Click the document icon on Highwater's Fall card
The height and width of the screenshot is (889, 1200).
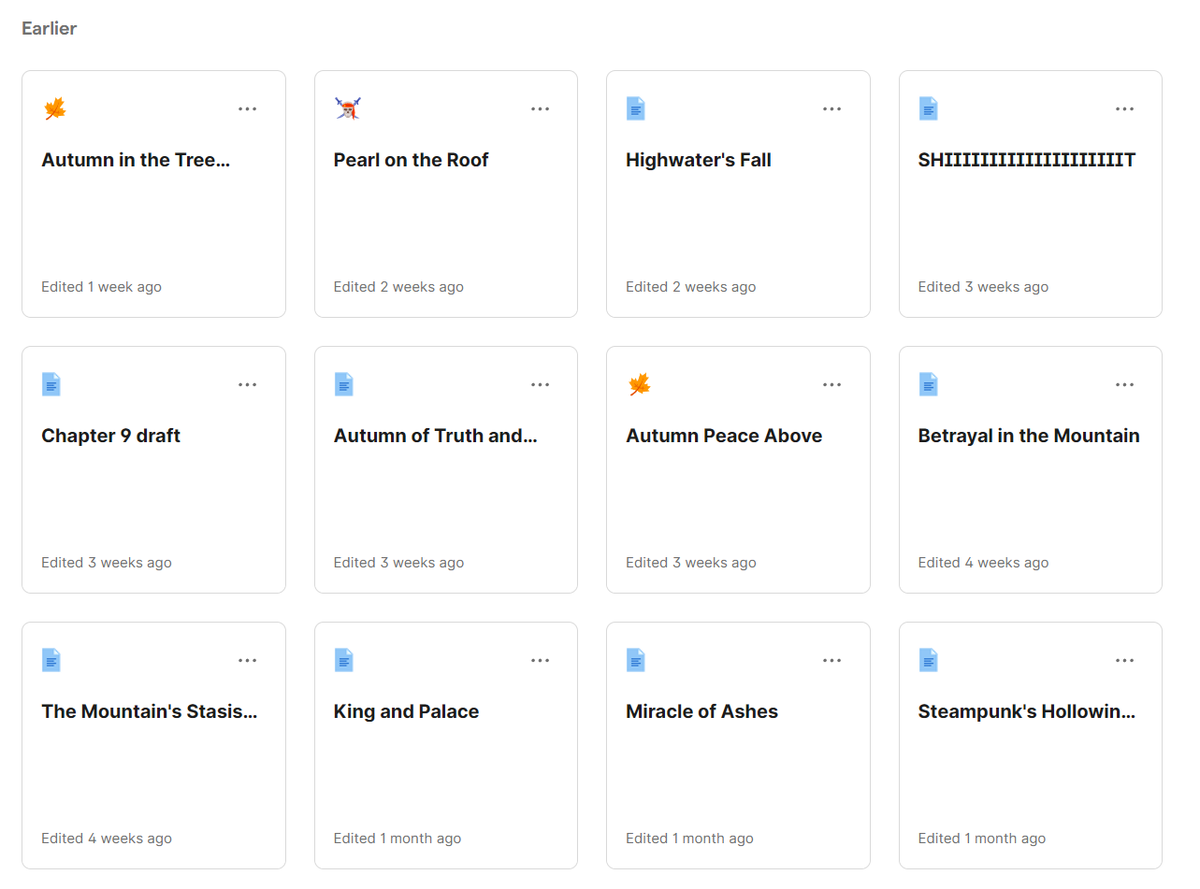tap(635, 108)
